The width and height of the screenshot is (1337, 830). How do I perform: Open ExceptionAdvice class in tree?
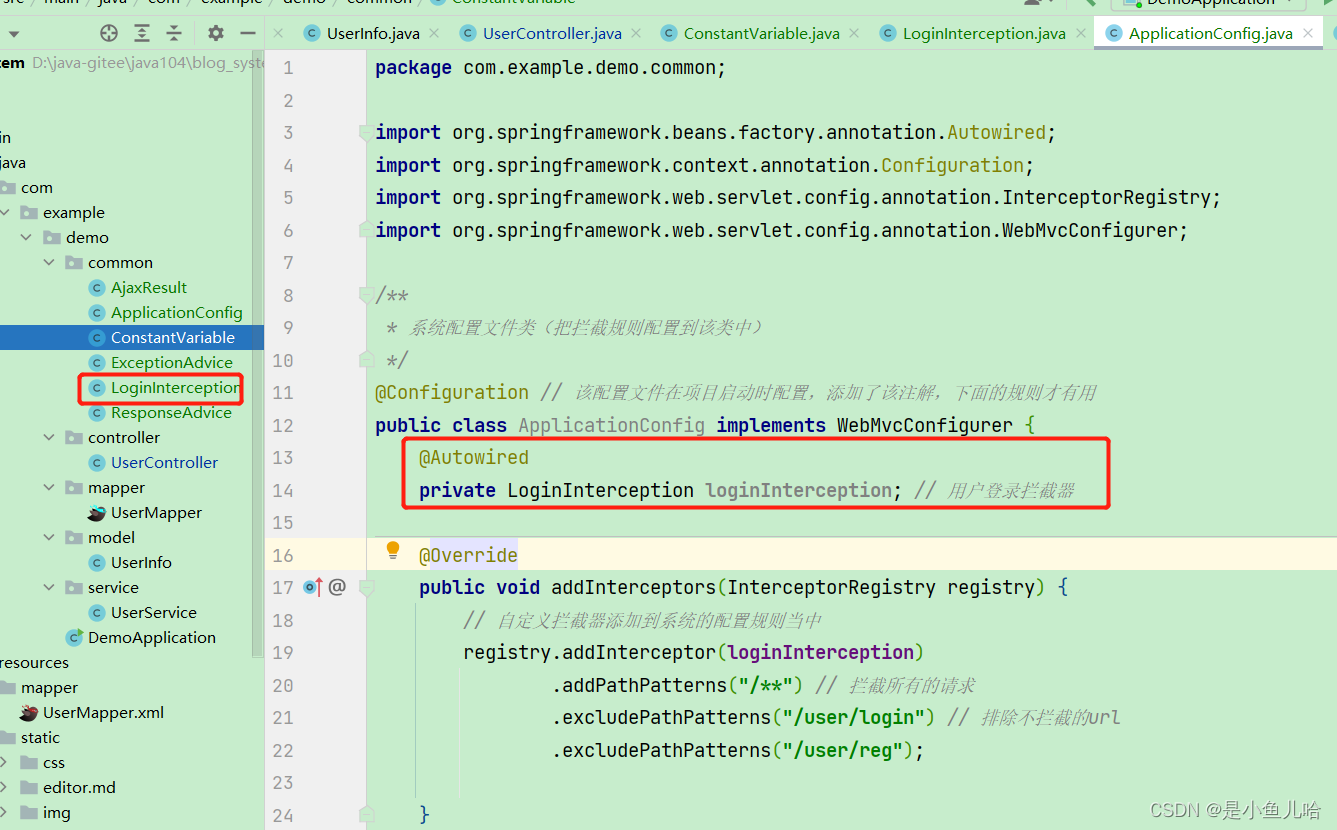tap(172, 362)
